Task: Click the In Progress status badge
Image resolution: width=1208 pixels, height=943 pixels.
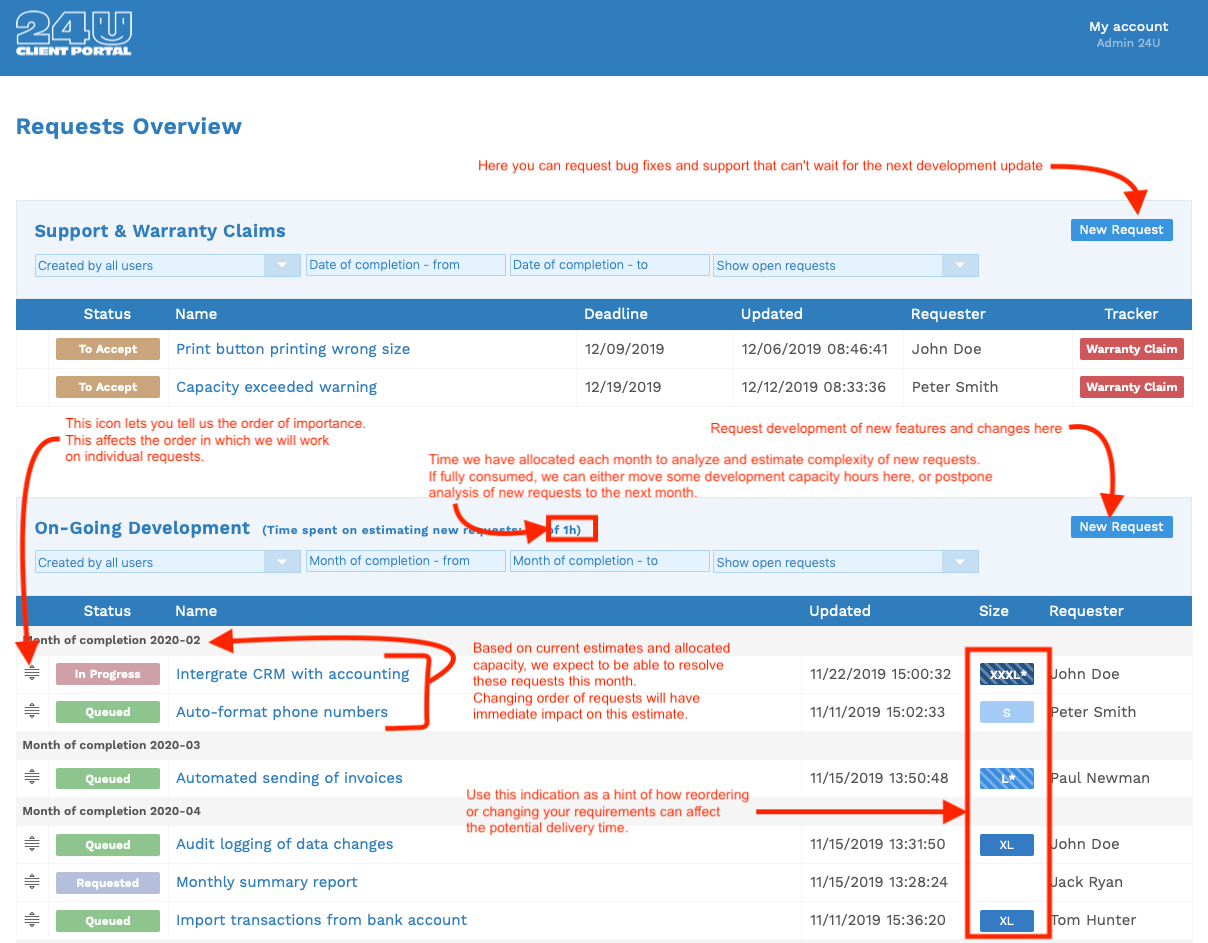Action: 108,674
